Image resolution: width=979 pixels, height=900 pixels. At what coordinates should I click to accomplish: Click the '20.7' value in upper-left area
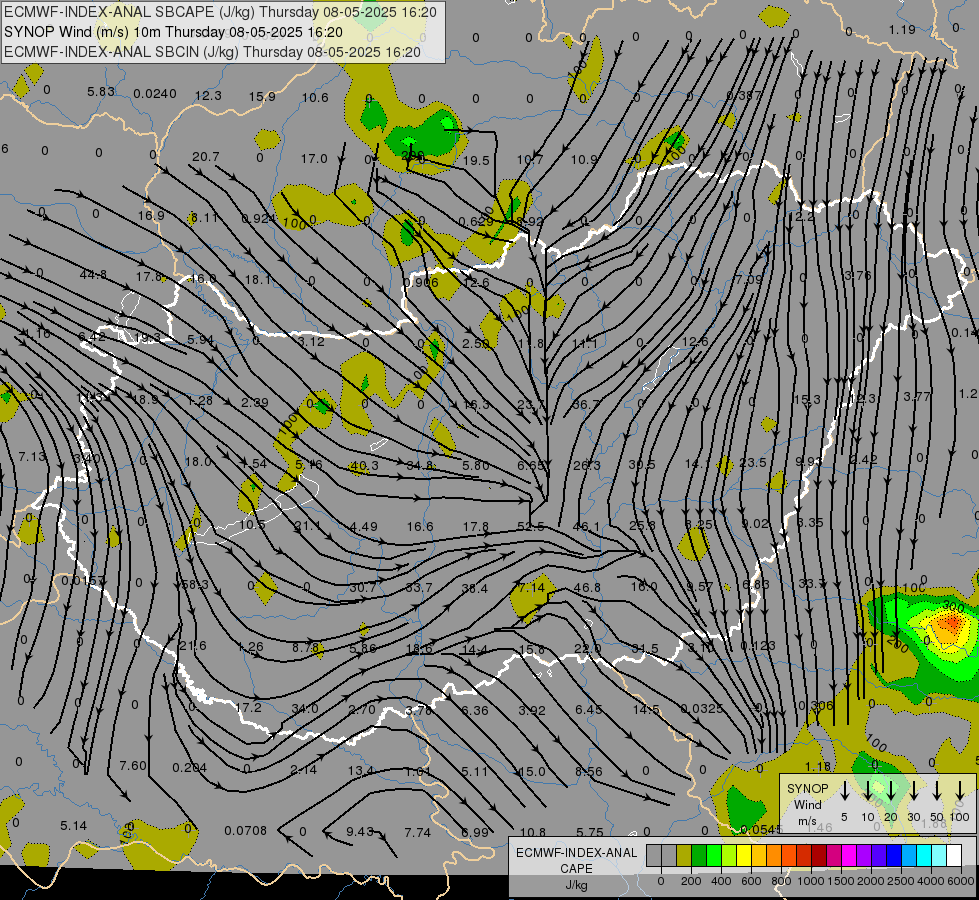pyautogui.click(x=205, y=156)
